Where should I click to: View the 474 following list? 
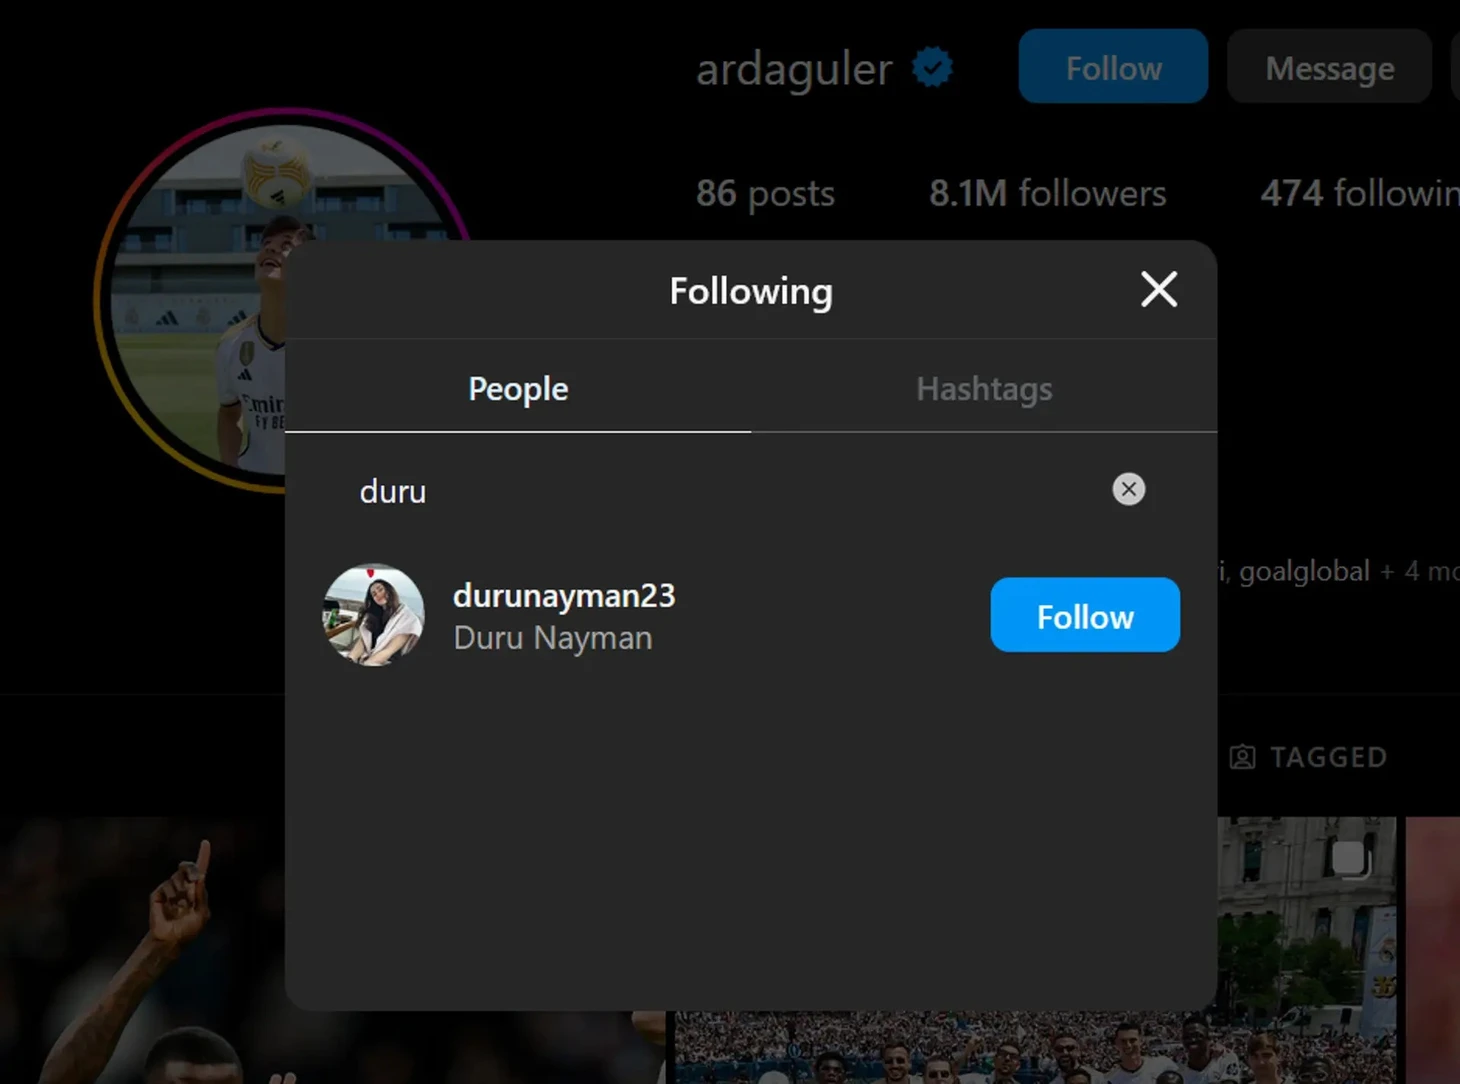[1359, 193]
